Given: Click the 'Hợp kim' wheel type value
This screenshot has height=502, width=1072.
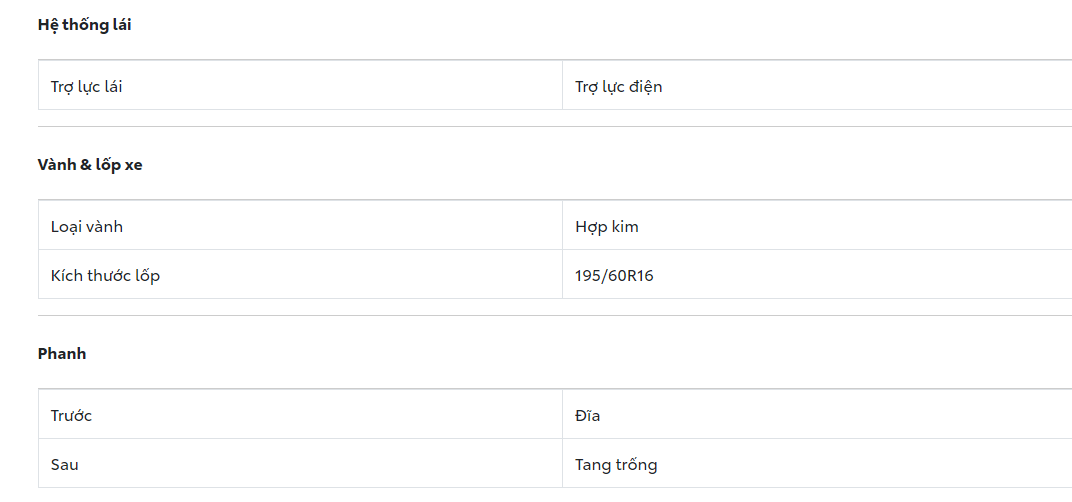Looking at the screenshot, I should point(606,226).
